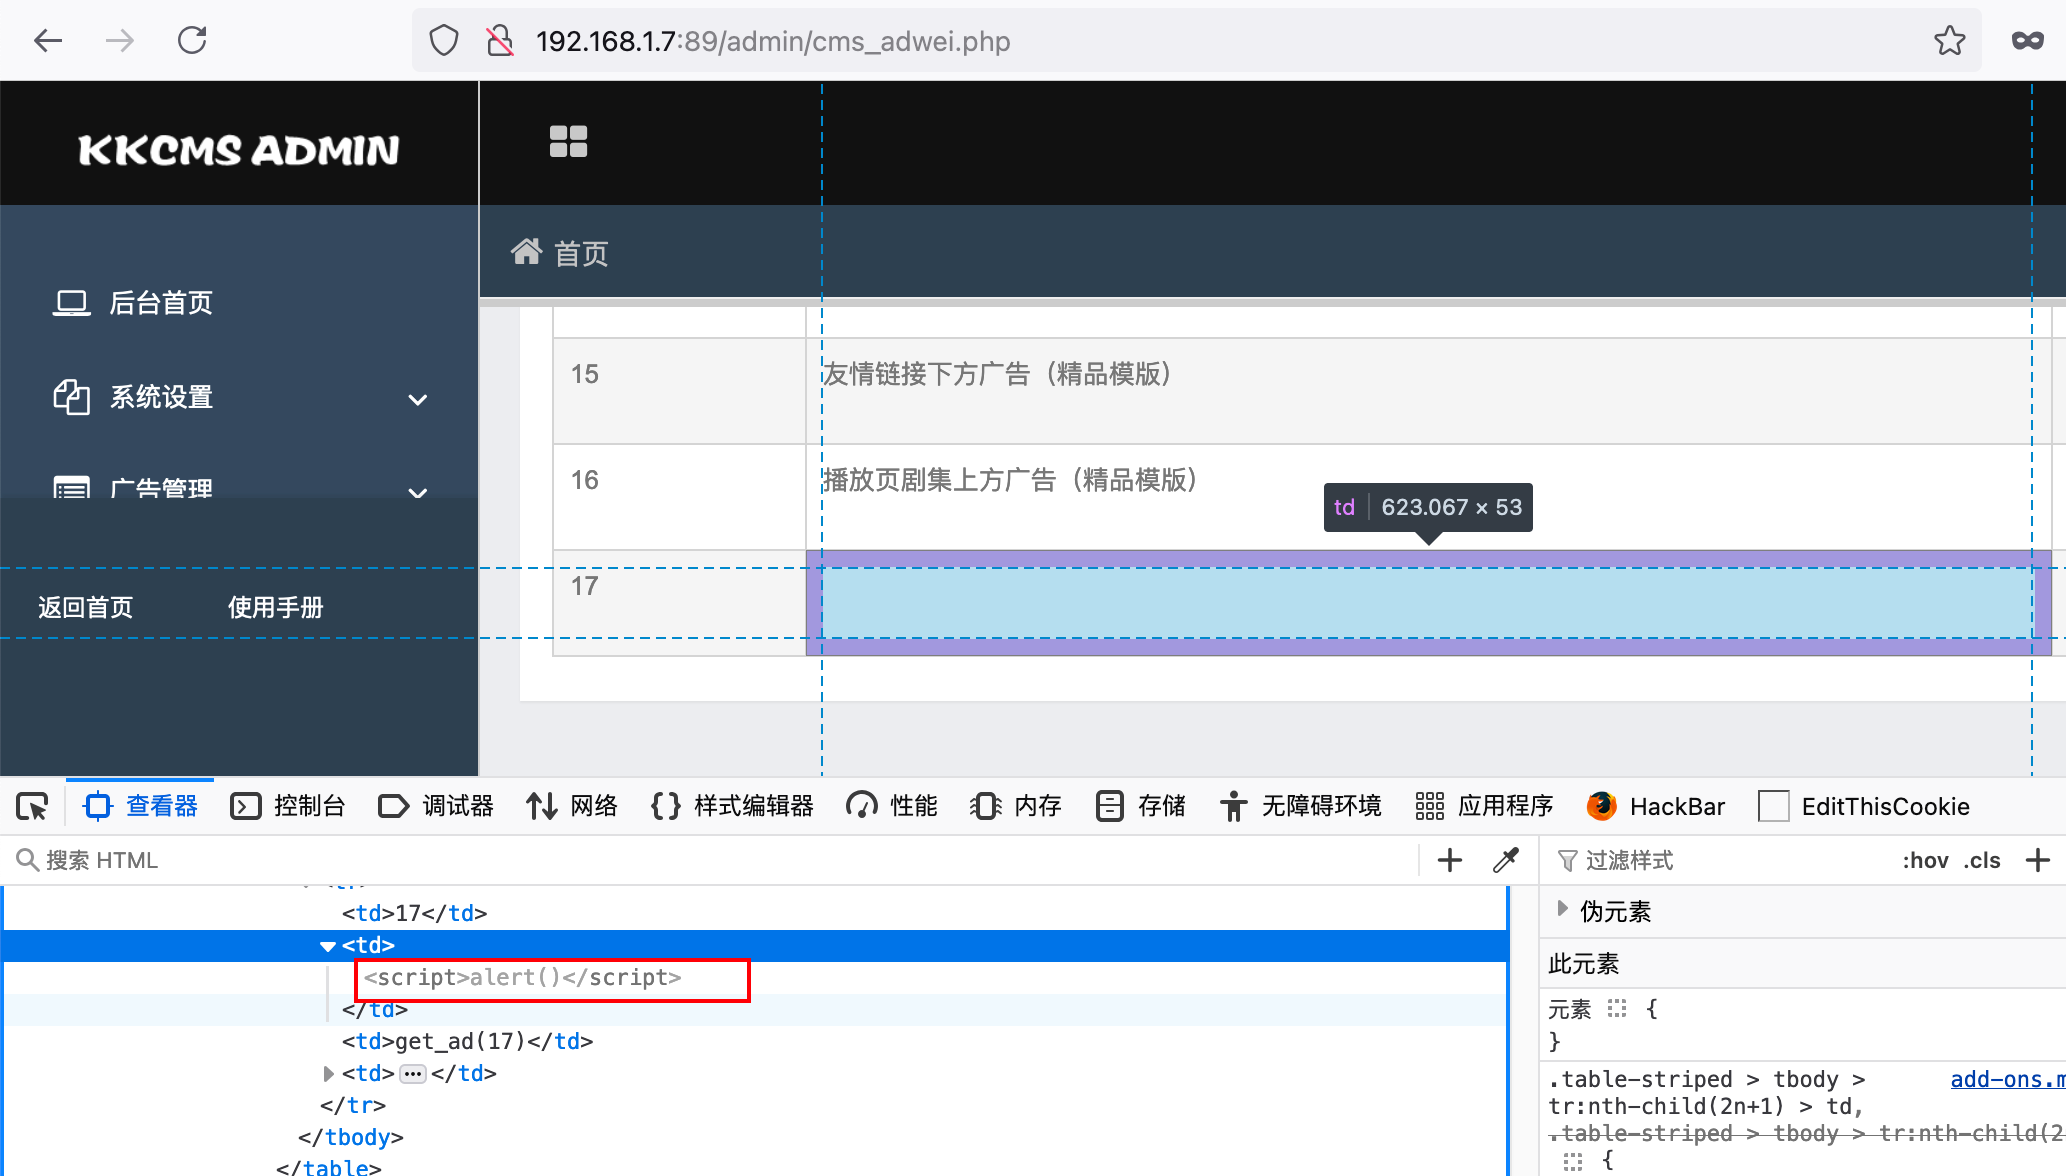The width and height of the screenshot is (2066, 1176).
Task: Reload the current page
Action: tap(192, 41)
